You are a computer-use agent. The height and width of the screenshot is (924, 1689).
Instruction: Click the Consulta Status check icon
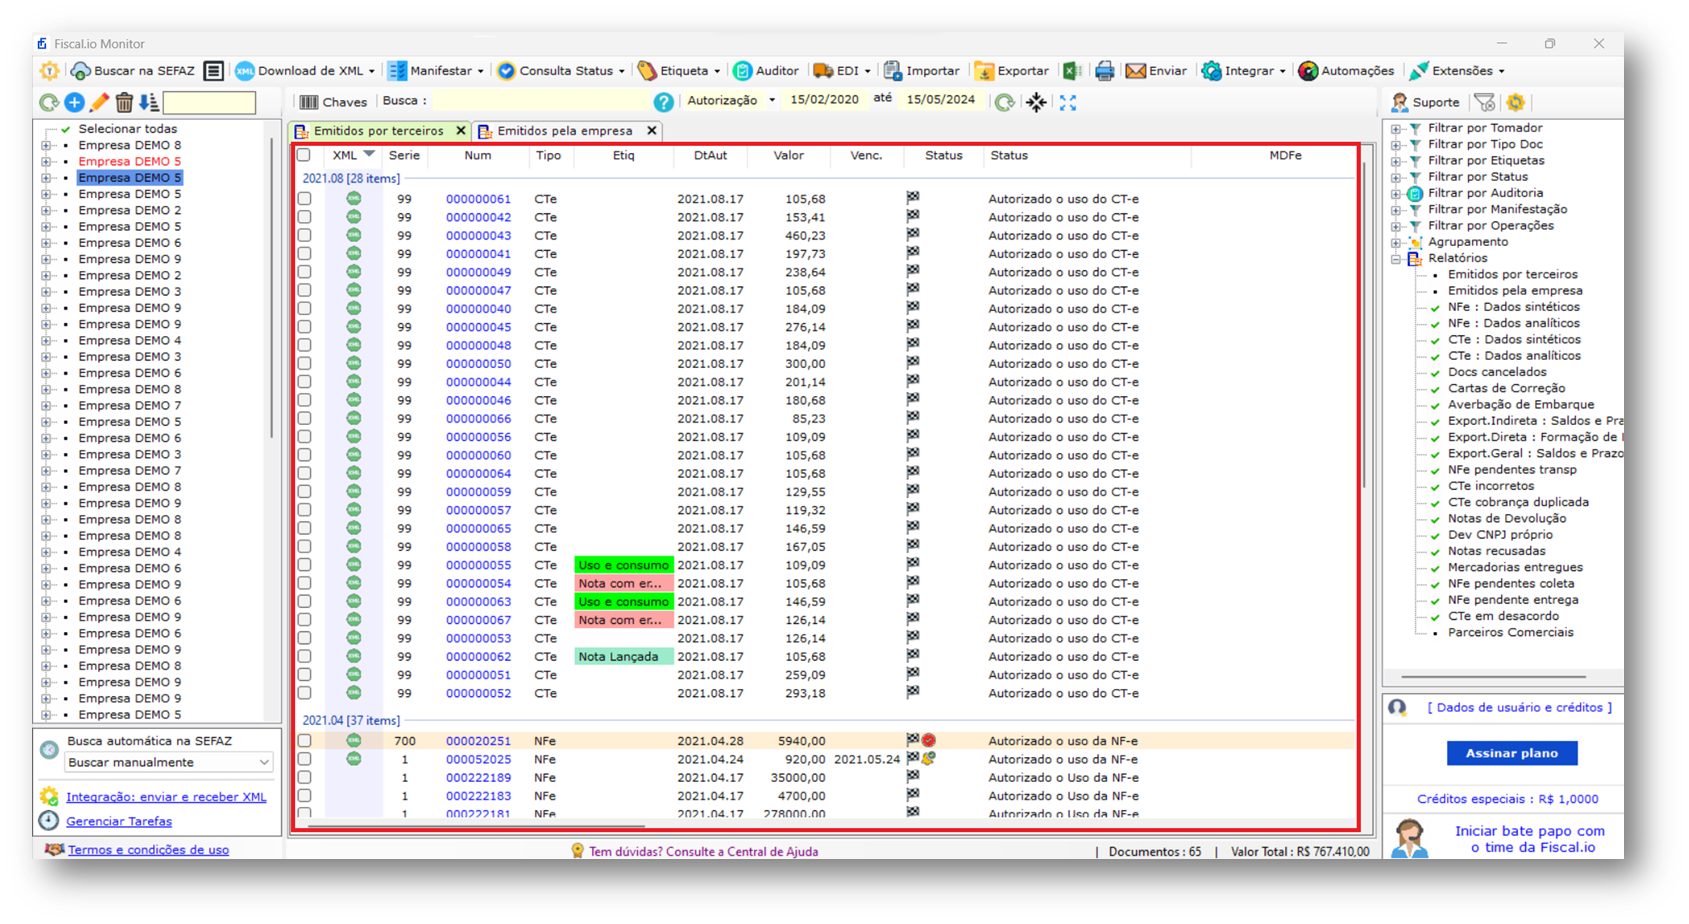point(506,71)
